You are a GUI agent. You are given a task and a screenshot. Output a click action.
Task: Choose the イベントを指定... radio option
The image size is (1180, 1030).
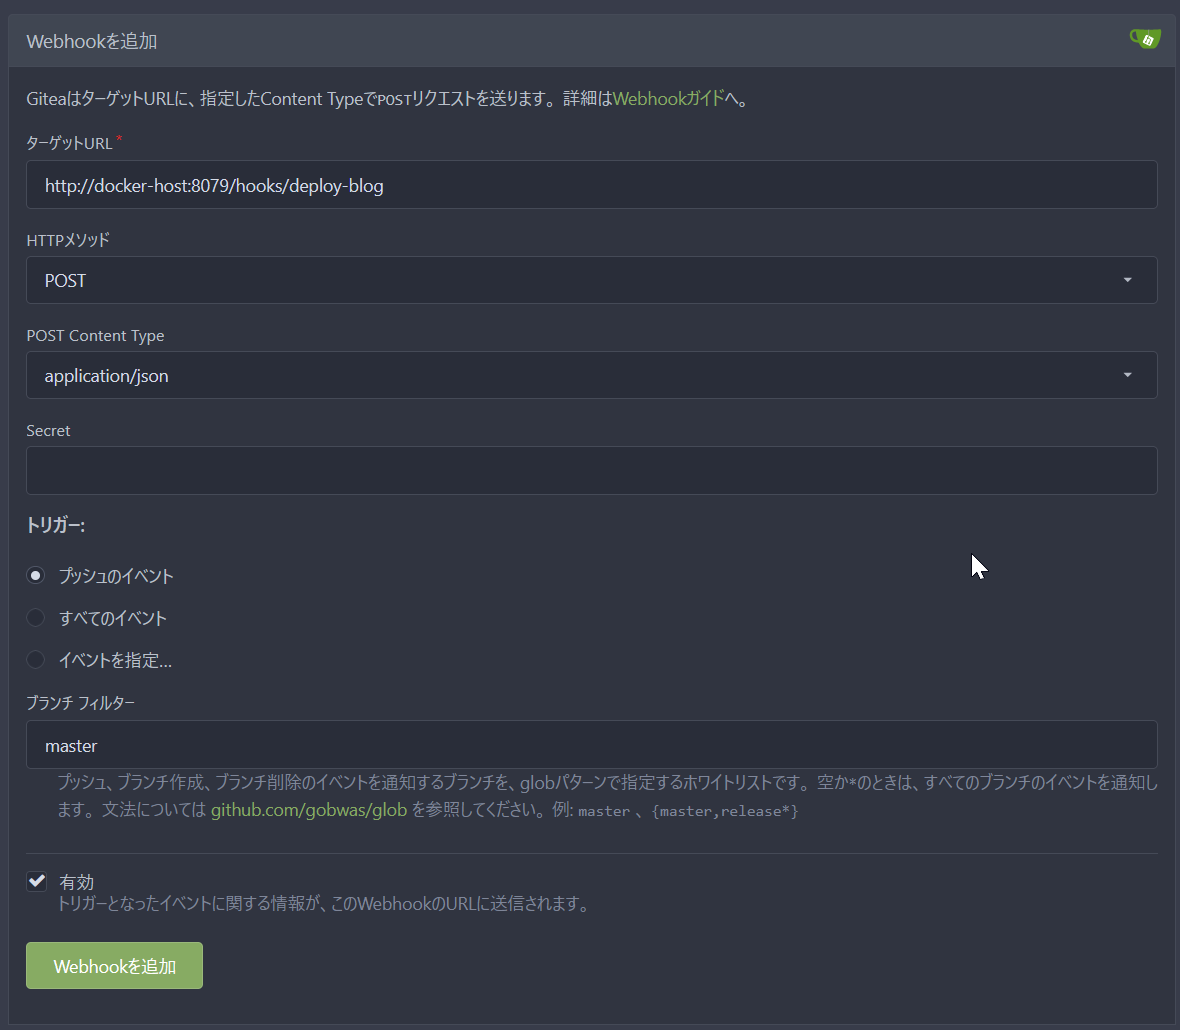coord(36,660)
